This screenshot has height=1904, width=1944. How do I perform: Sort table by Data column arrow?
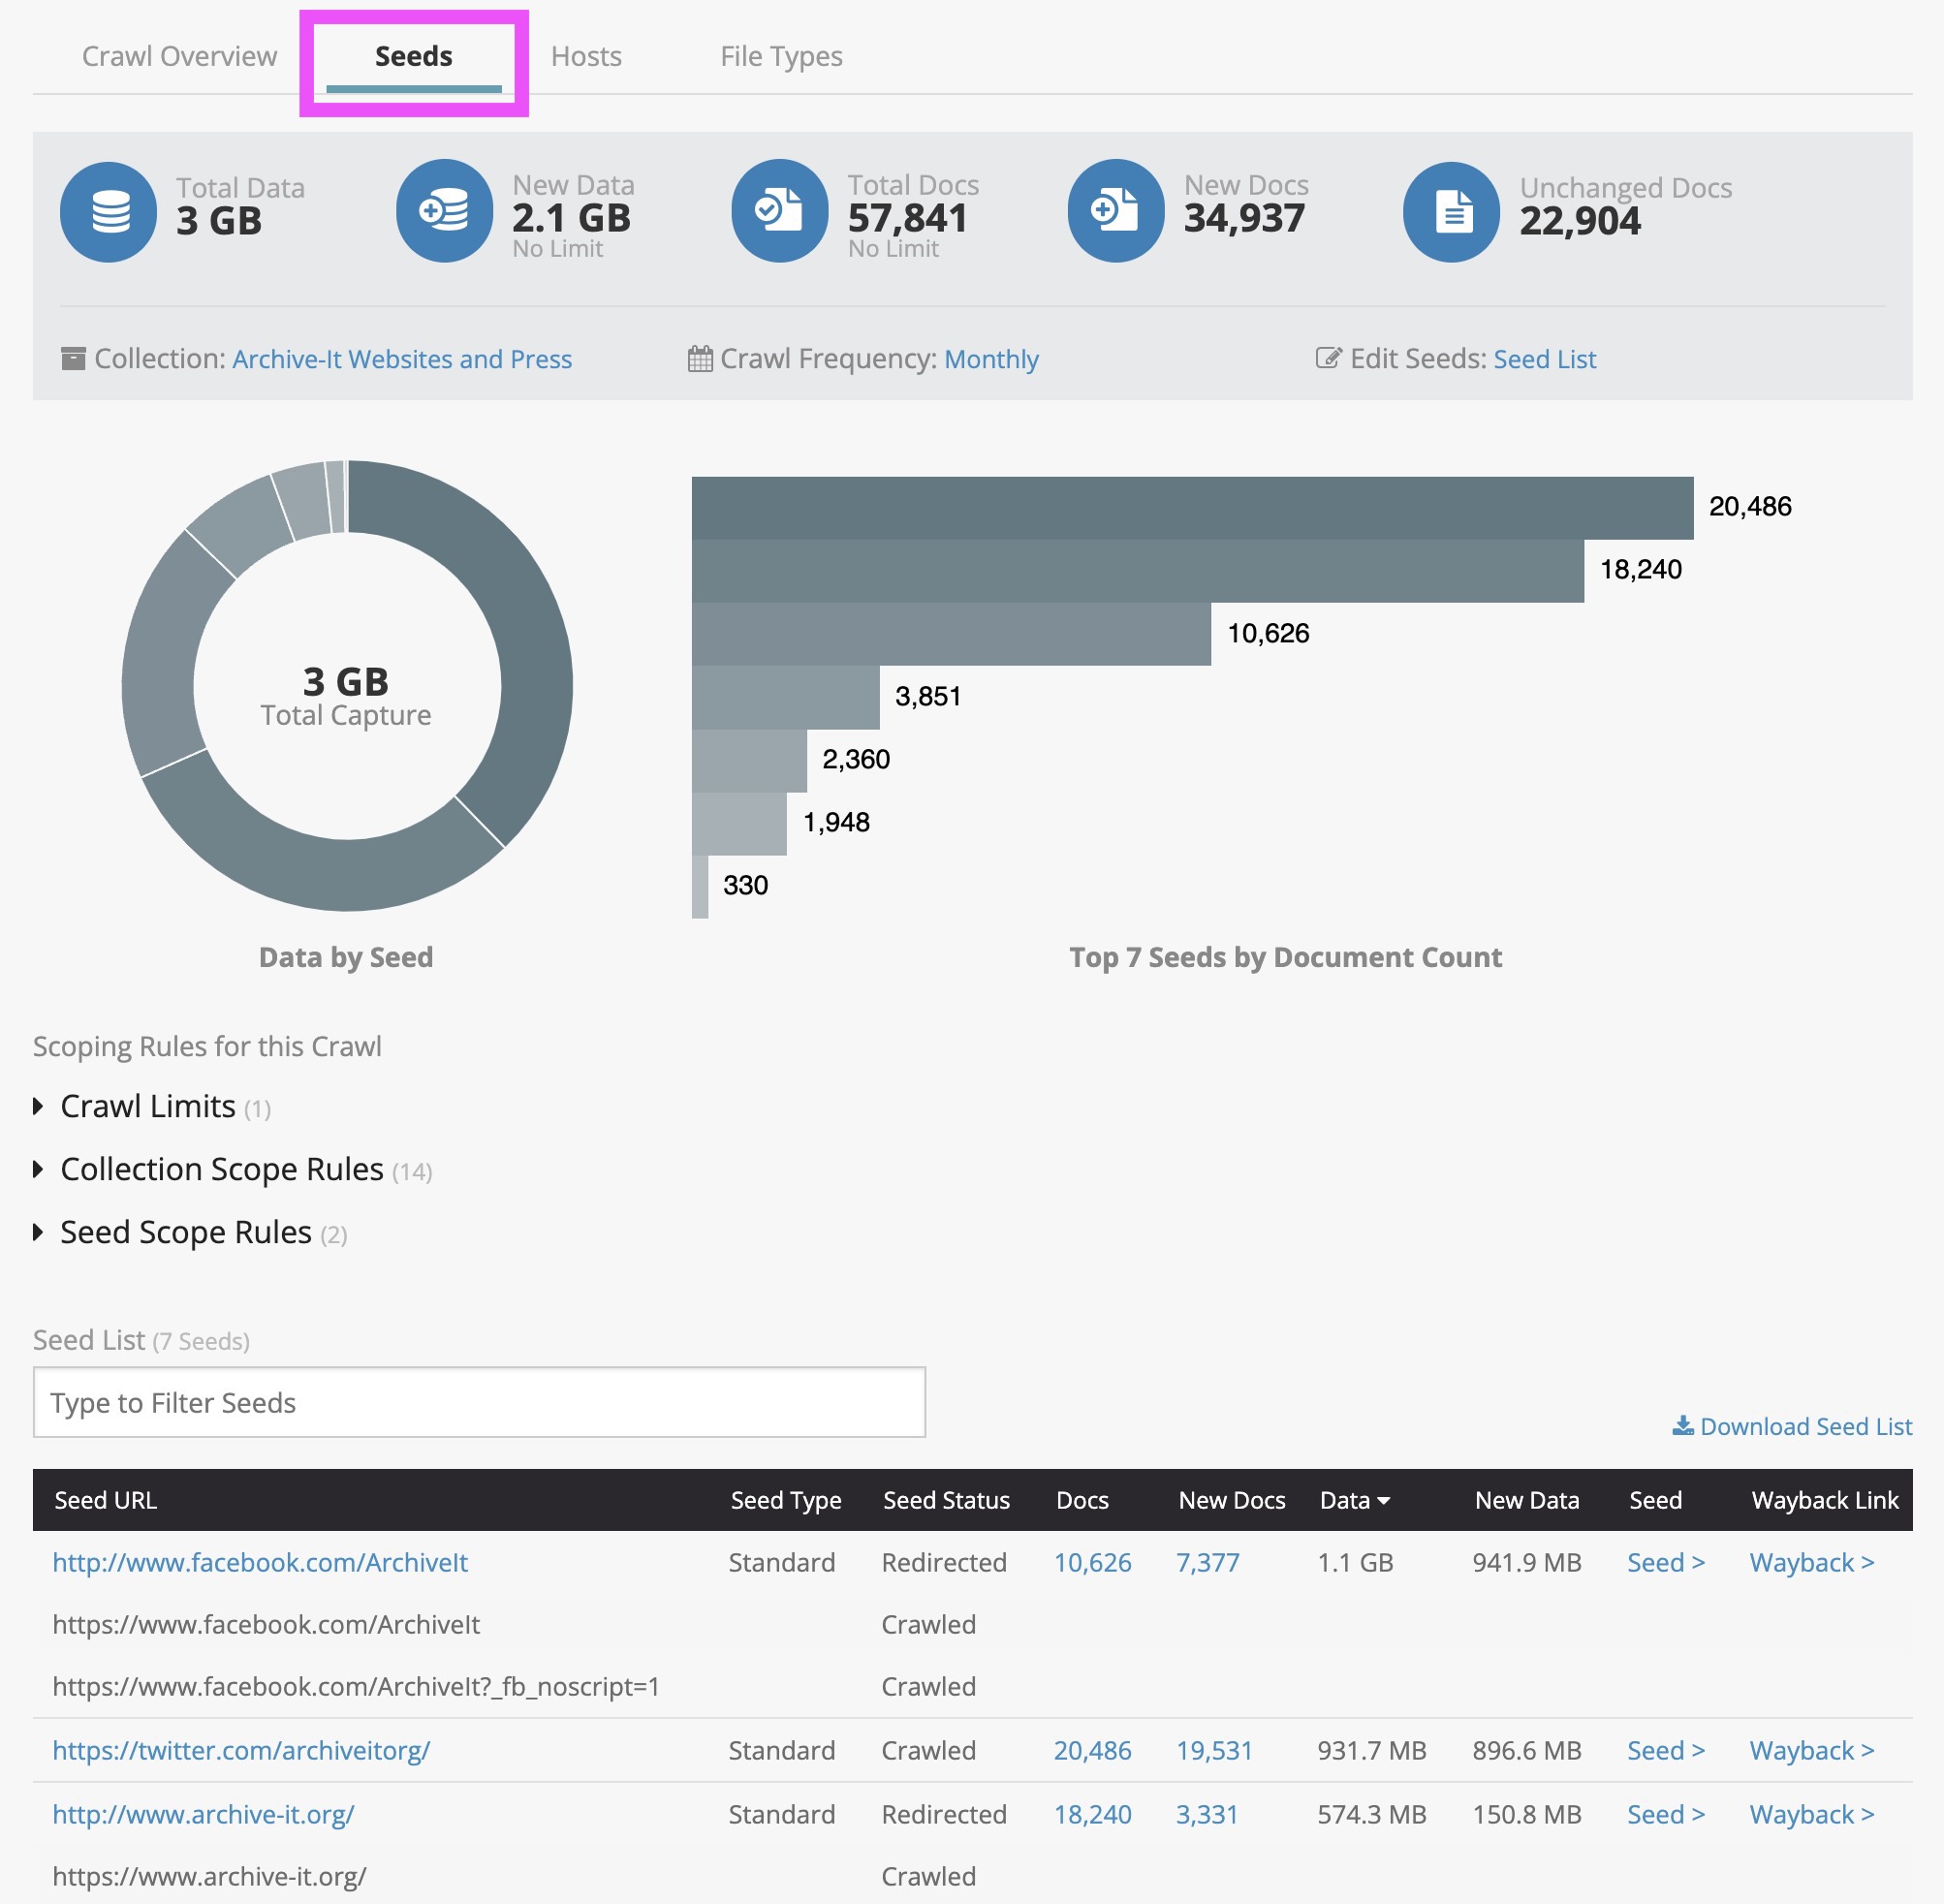[1384, 1500]
